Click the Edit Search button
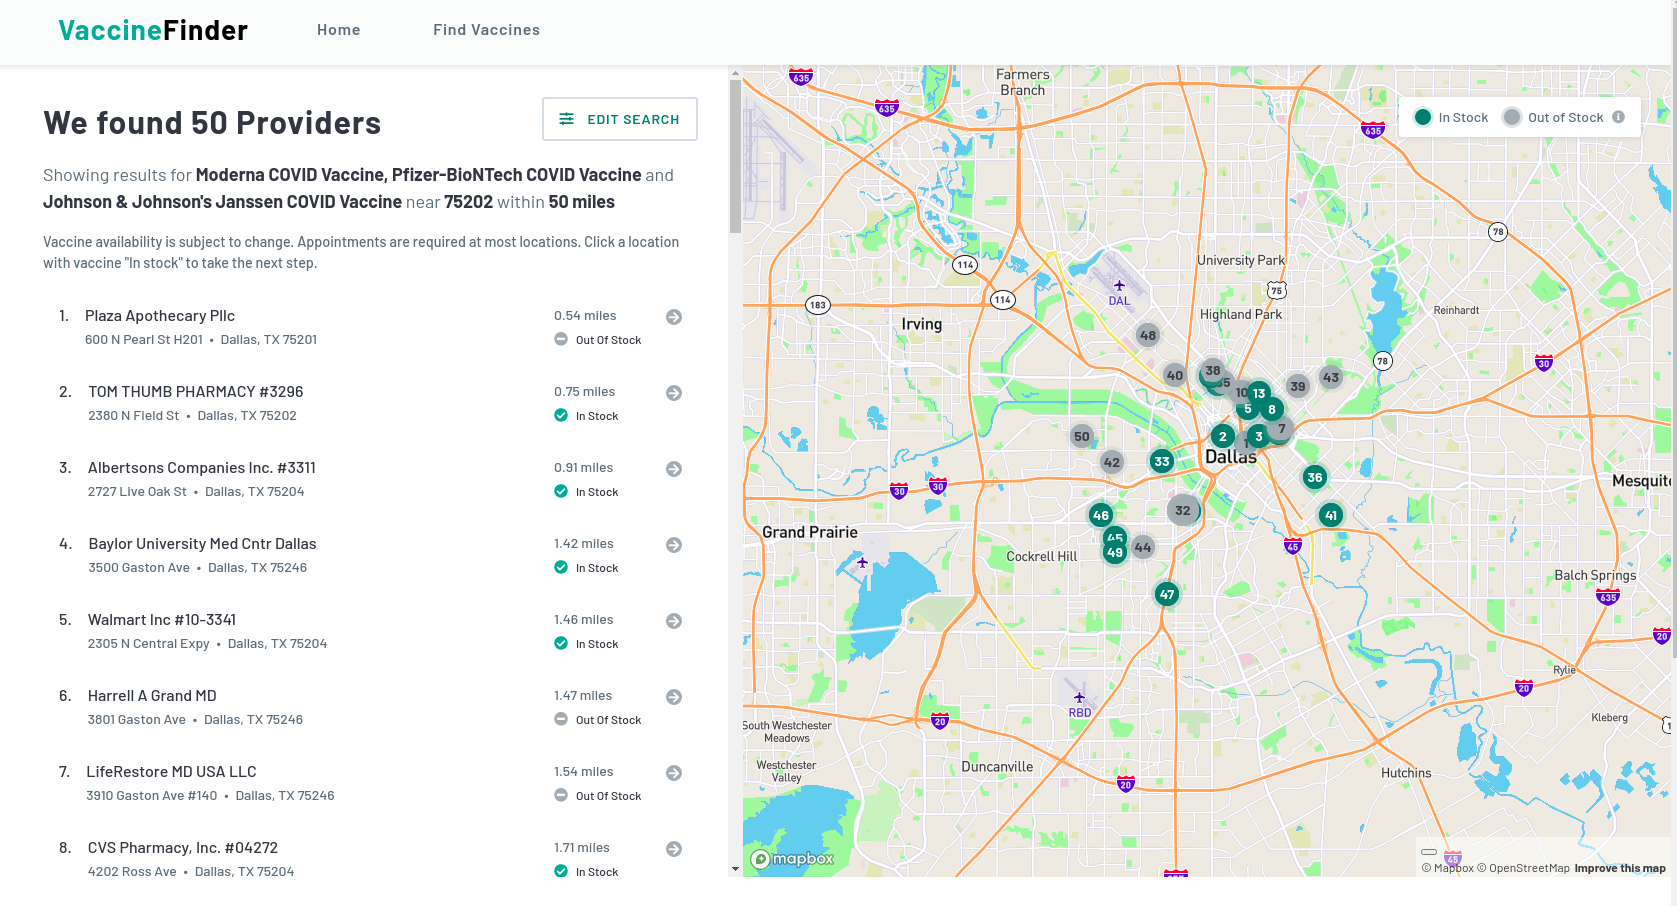The width and height of the screenshot is (1677, 906). [x=620, y=119]
